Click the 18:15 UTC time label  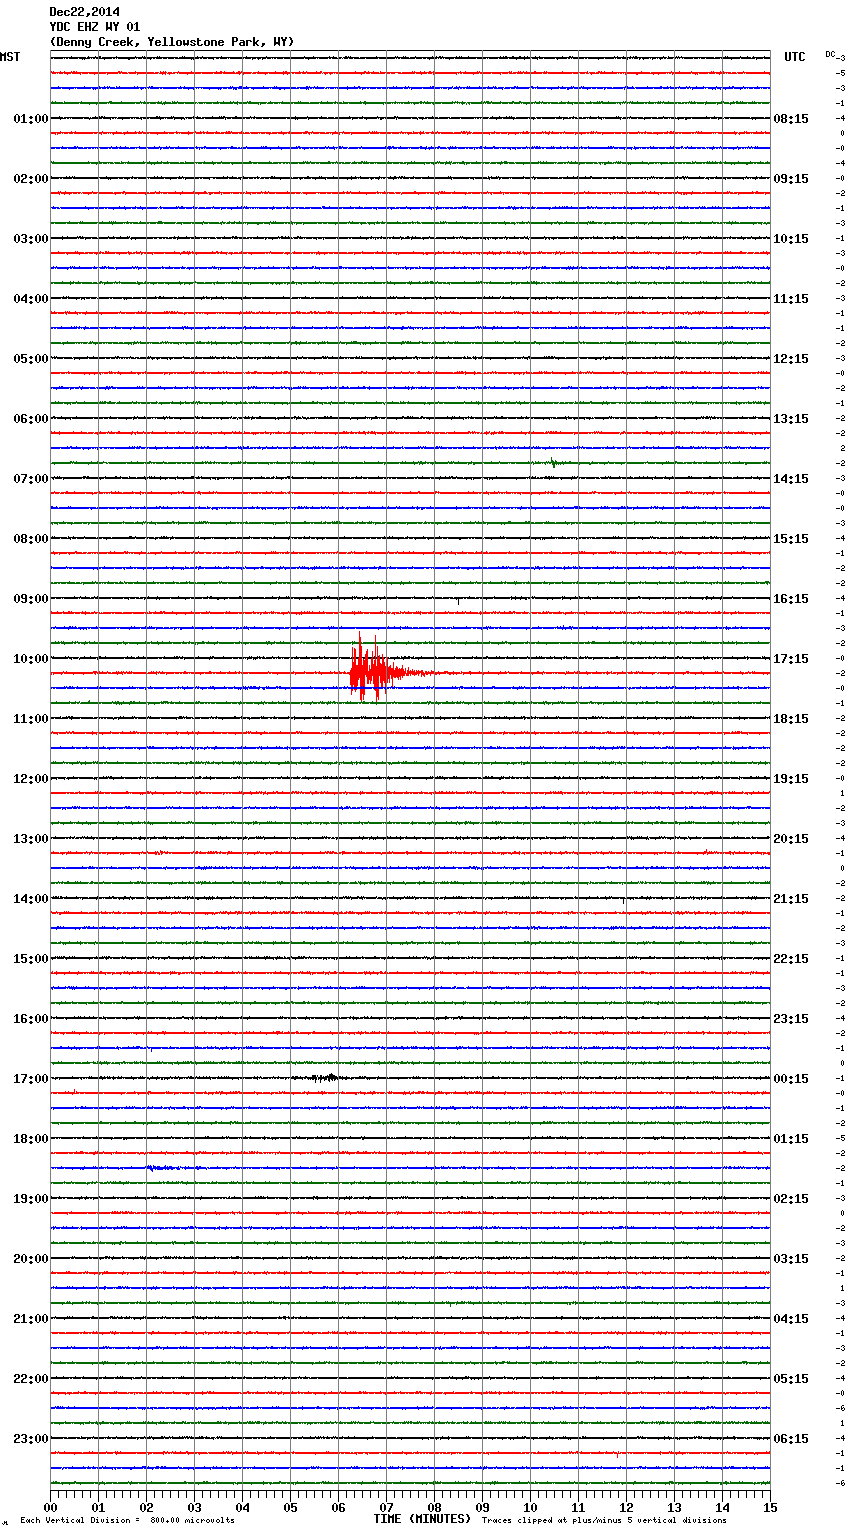pos(791,719)
